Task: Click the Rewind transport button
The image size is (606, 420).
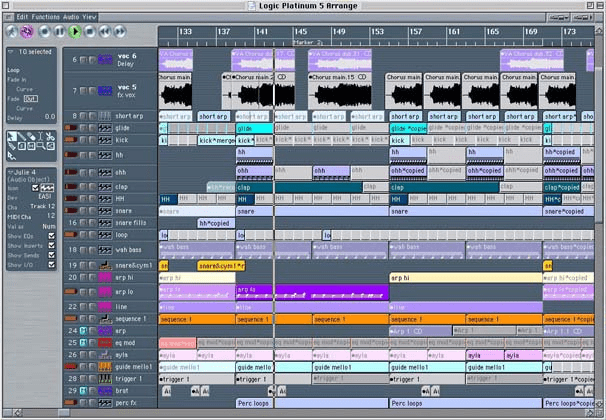Action: coord(105,31)
